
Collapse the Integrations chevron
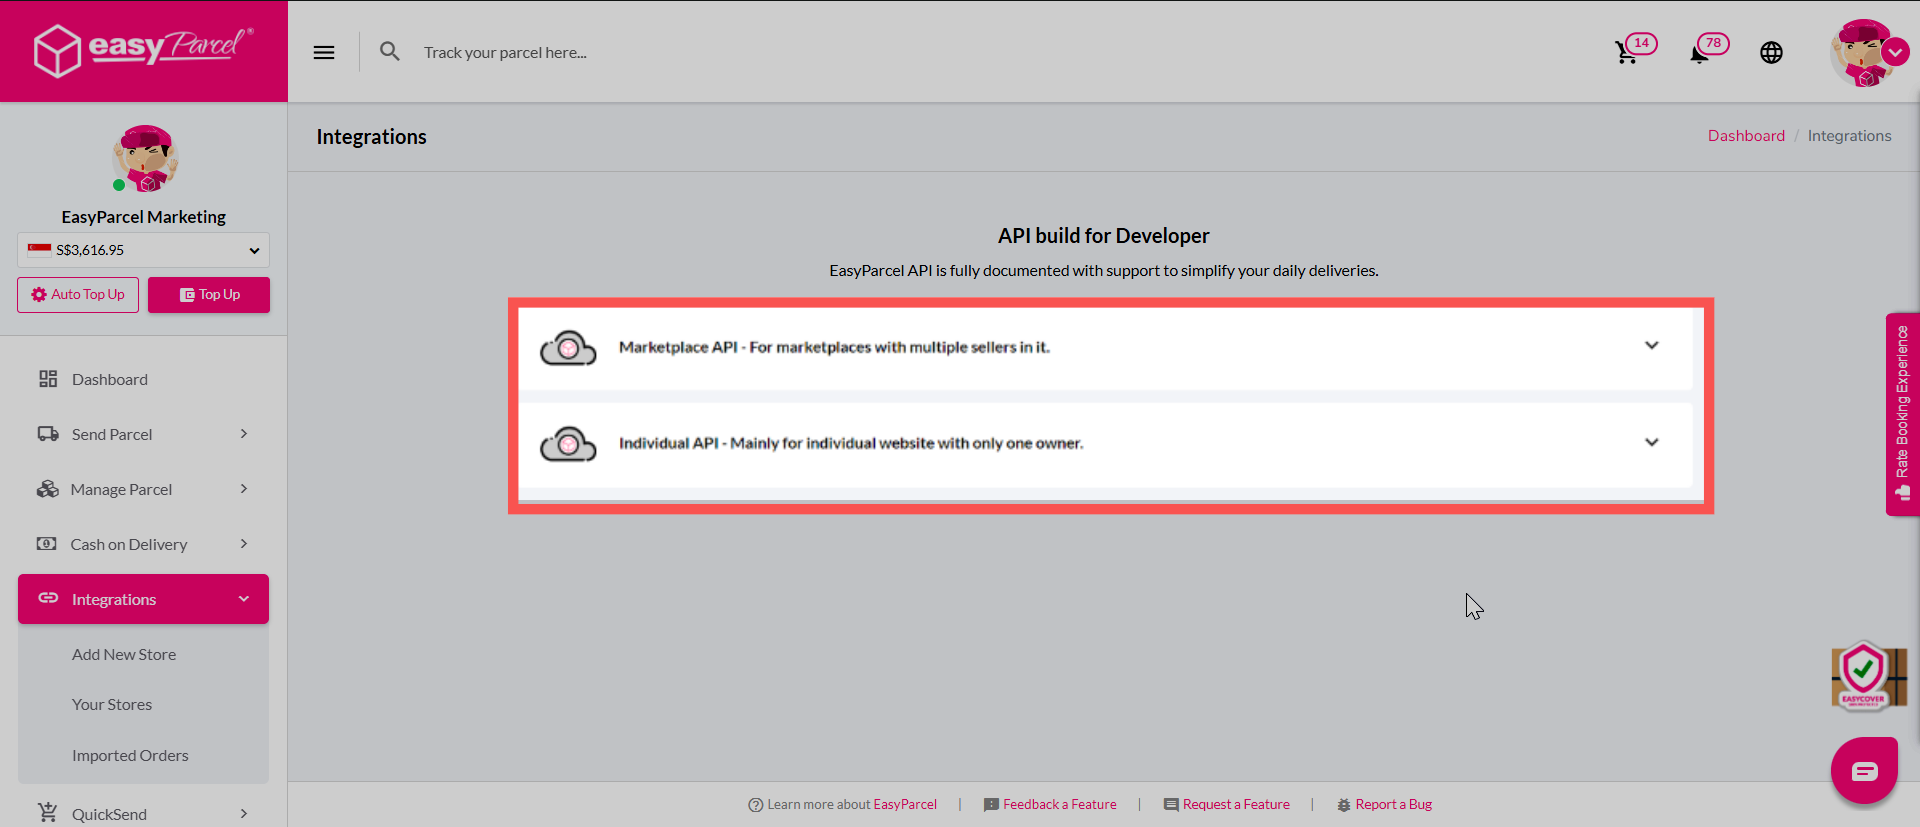243,598
